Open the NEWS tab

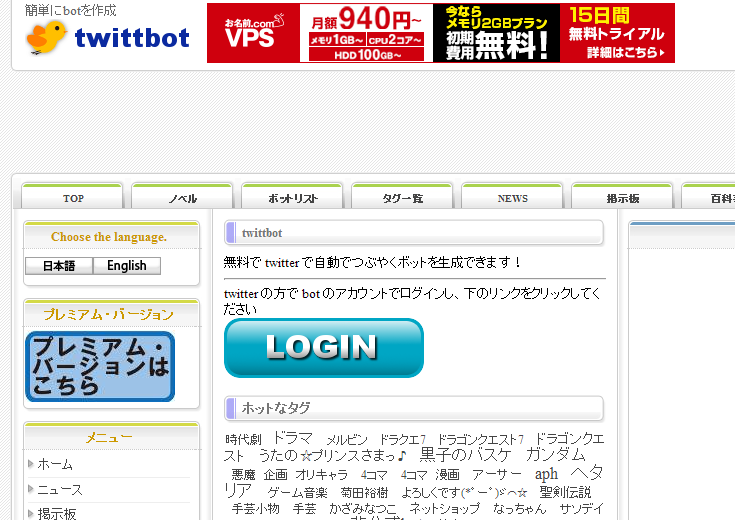pos(512,198)
